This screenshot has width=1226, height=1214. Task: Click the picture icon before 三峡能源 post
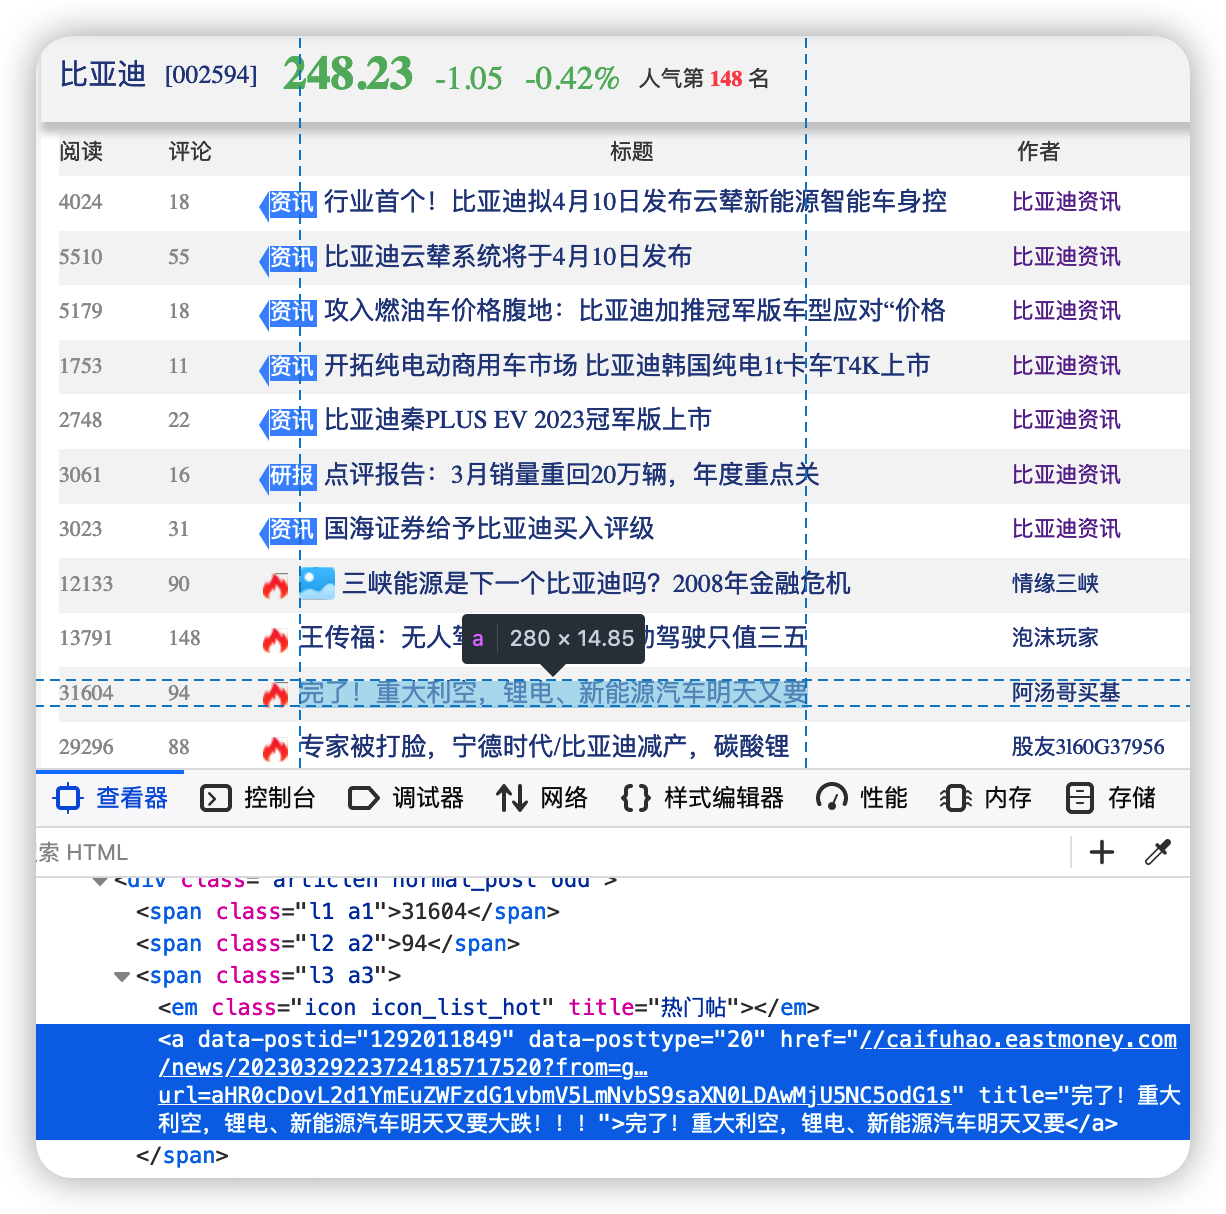tap(318, 583)
